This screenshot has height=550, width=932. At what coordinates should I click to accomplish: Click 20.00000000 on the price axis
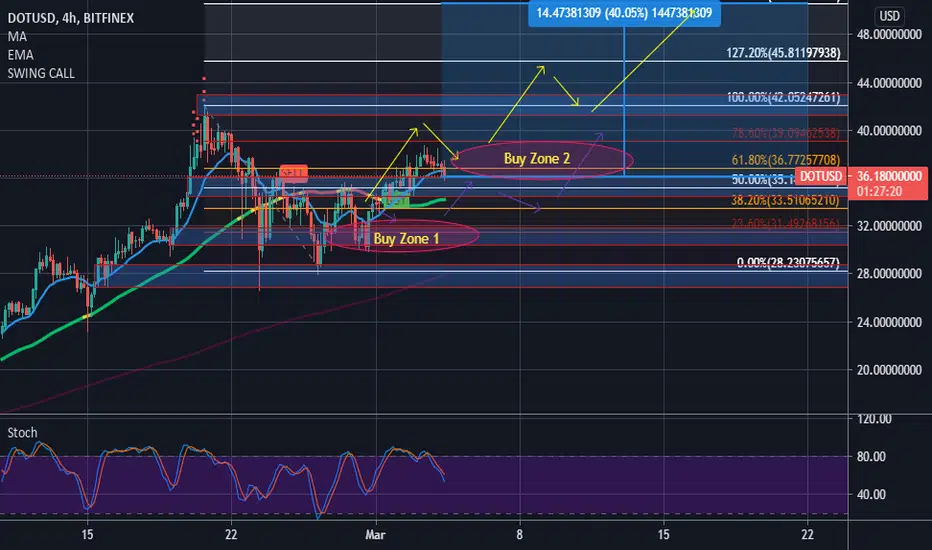[889, 370]
